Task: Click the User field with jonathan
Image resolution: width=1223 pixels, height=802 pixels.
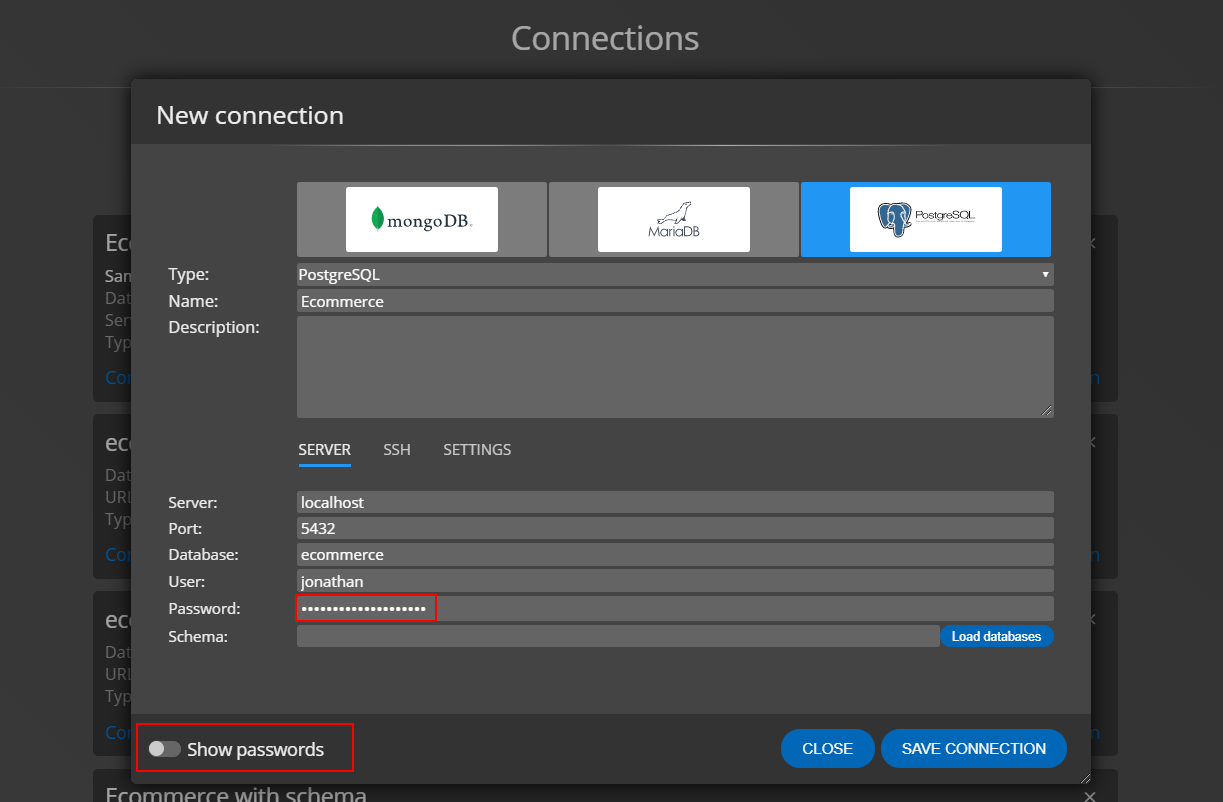Action: pos(675,581)
